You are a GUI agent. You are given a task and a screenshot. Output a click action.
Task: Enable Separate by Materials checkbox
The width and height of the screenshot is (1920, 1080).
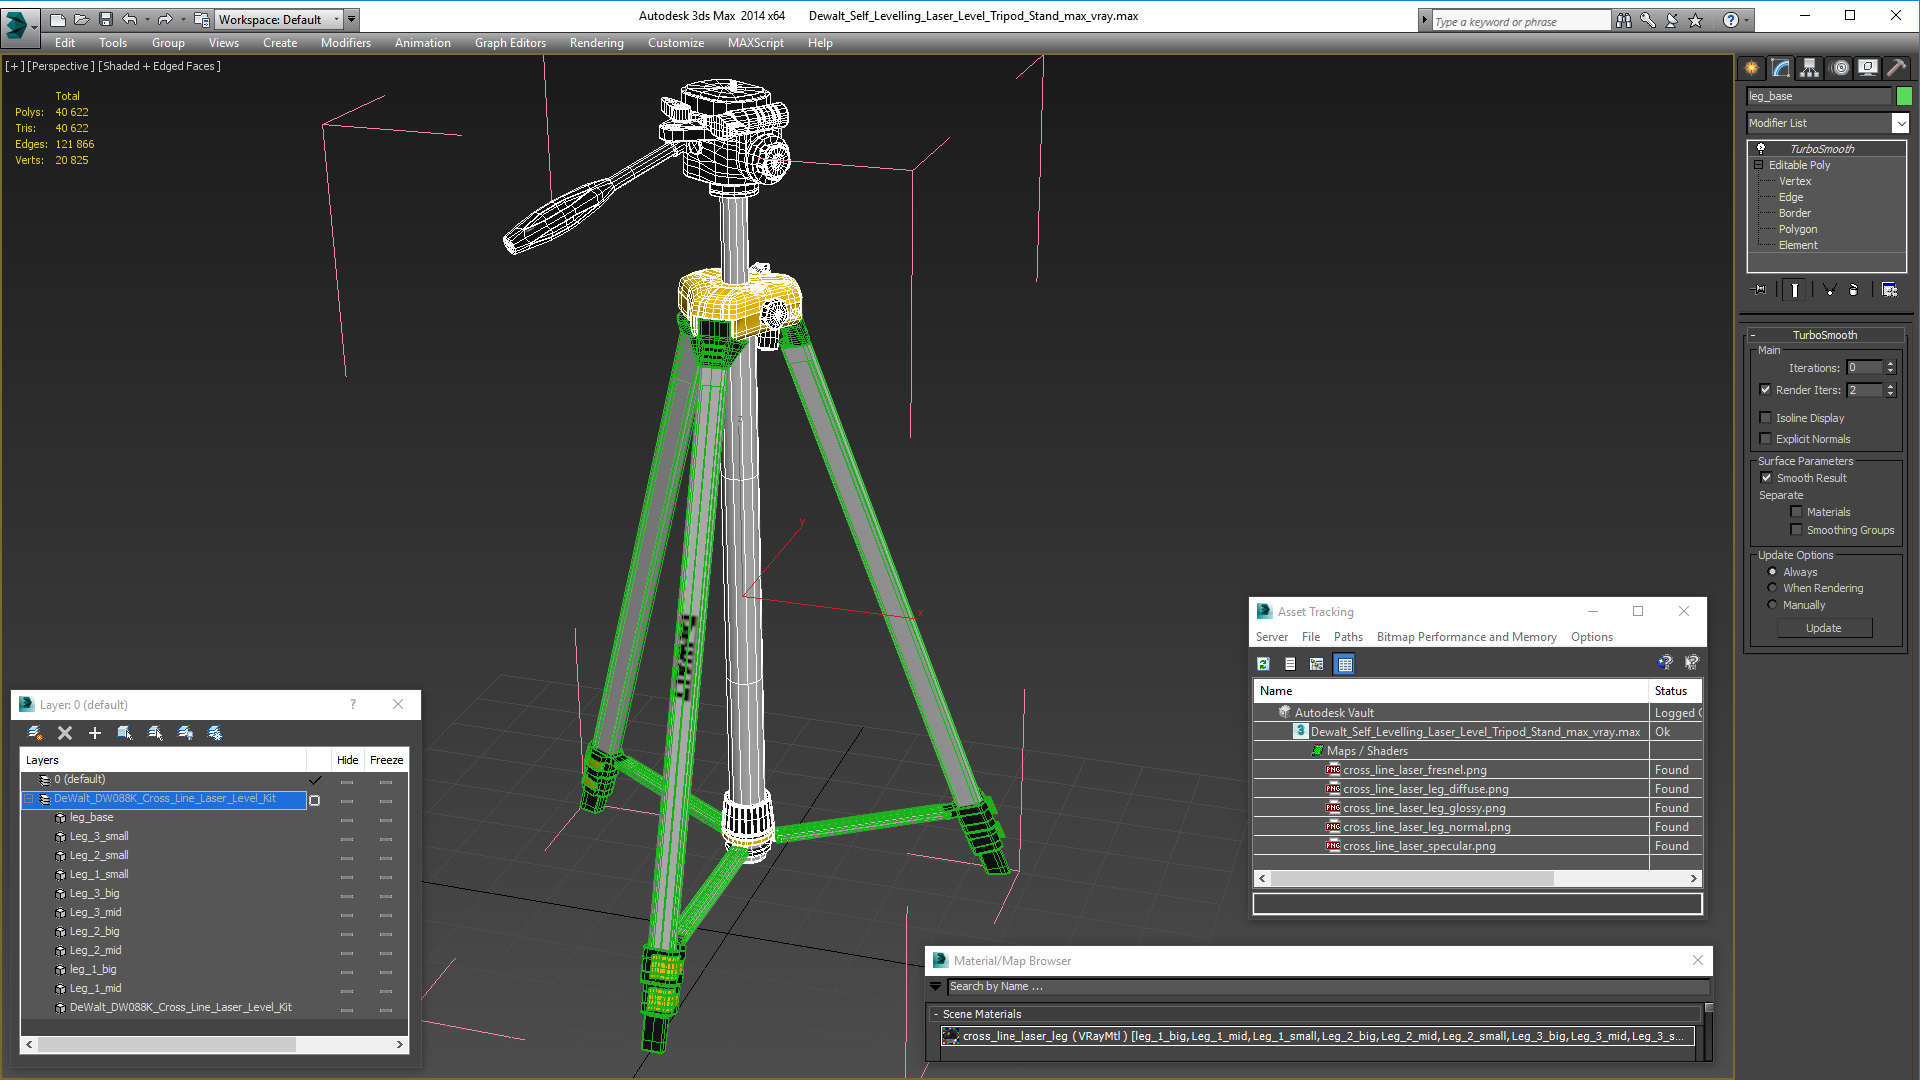[1796, 512]
